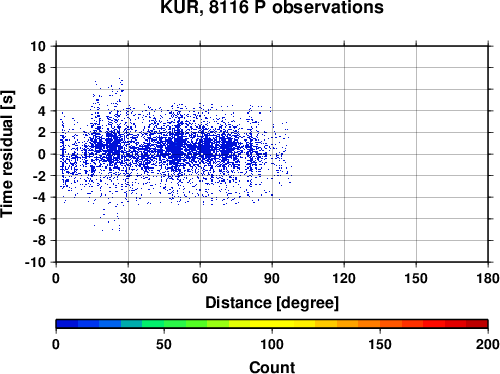Click the Distance [degree] x-axis label

click(x=272, y=303)
